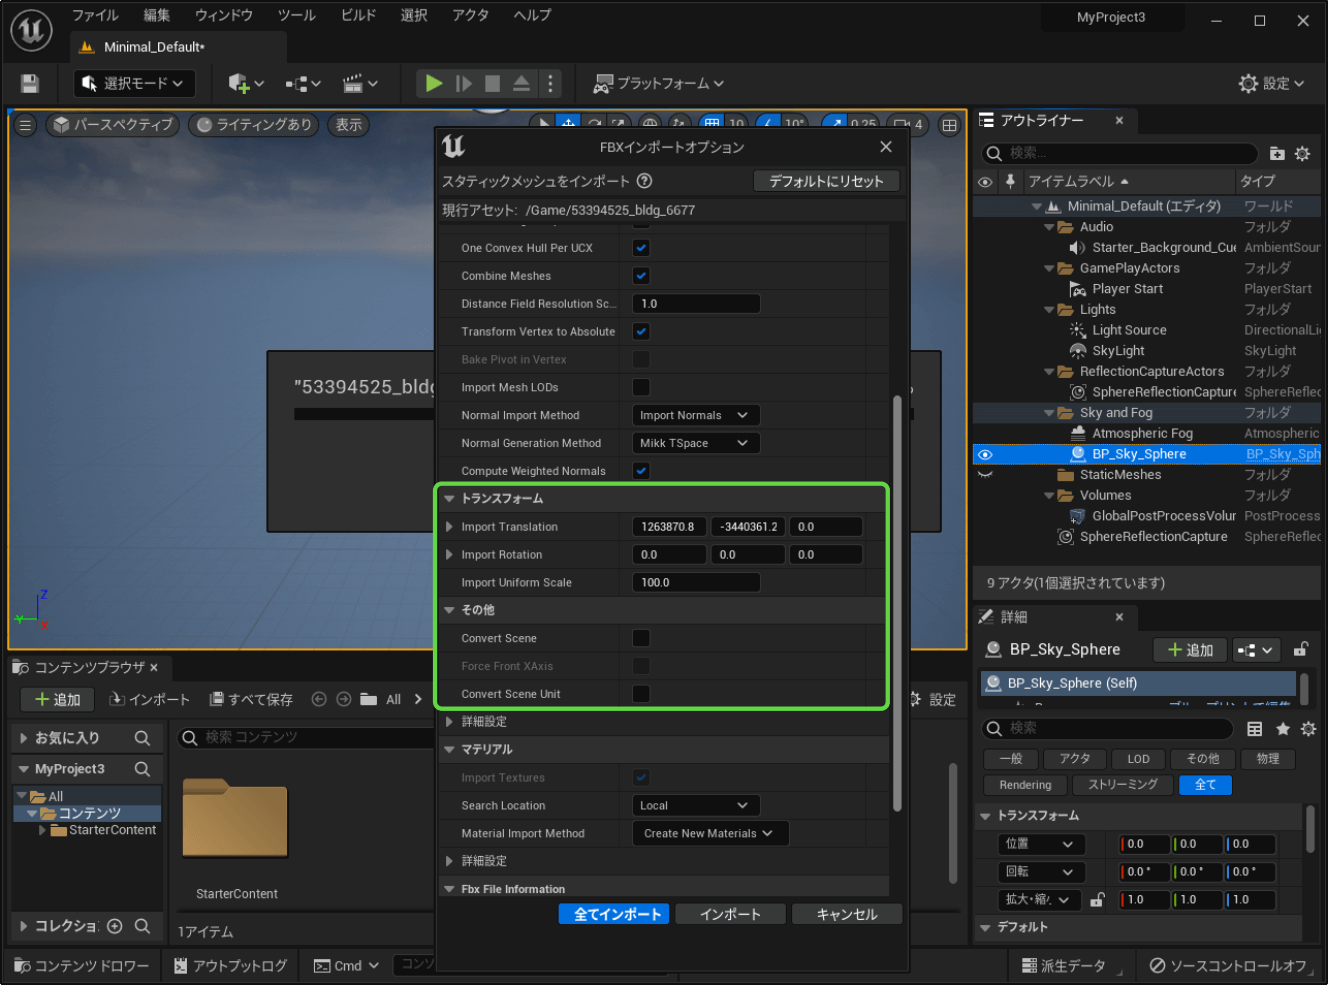1328x985 pixels.
Task: Click キャンセル button in FBX dialog
Action: 847,914
